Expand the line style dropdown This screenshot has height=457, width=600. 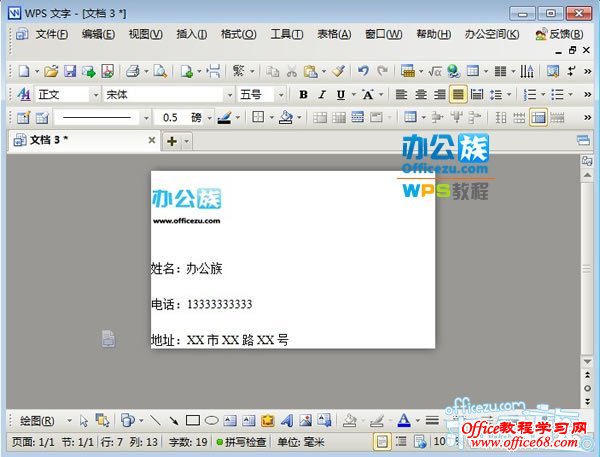146,118
